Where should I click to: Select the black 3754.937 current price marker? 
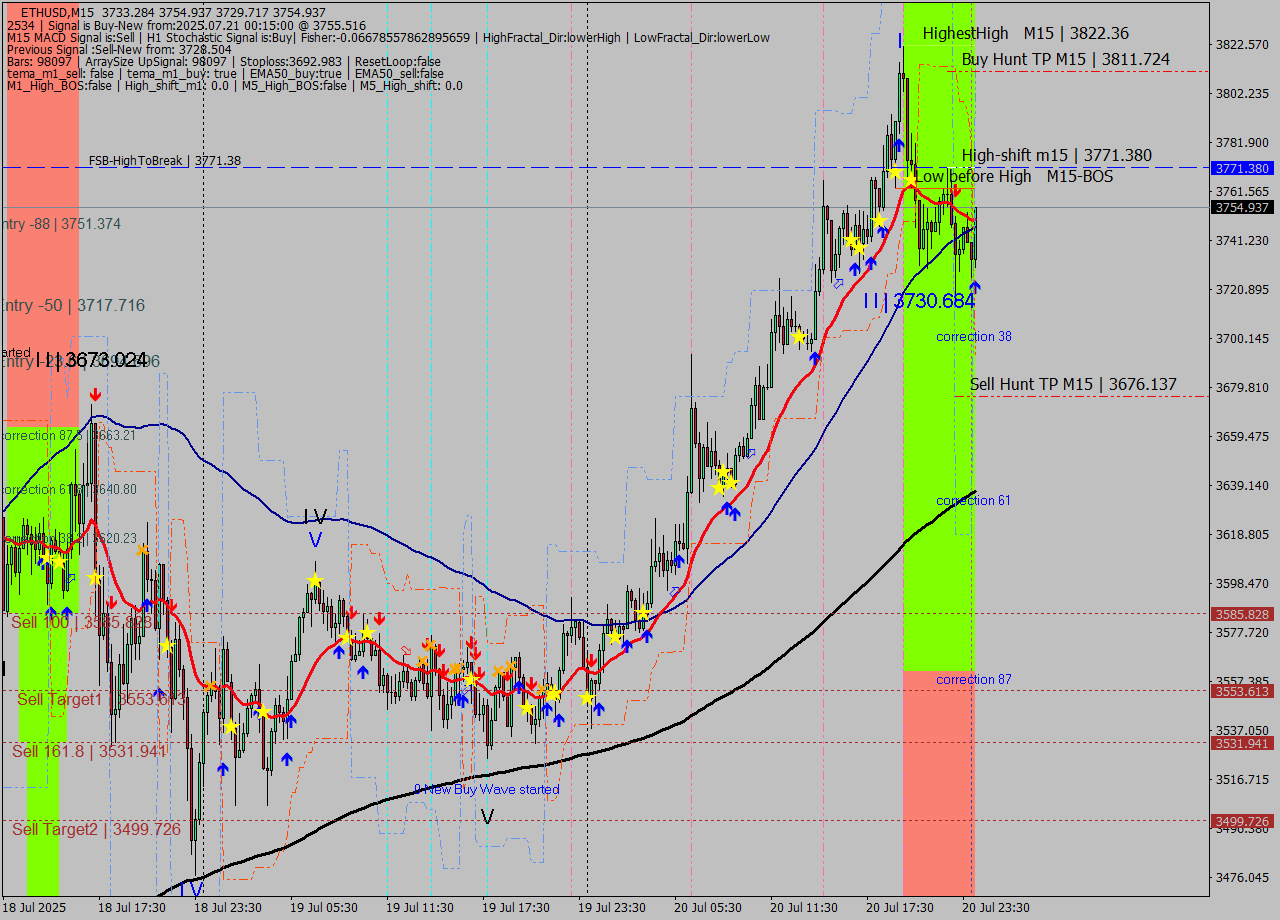1243,207
